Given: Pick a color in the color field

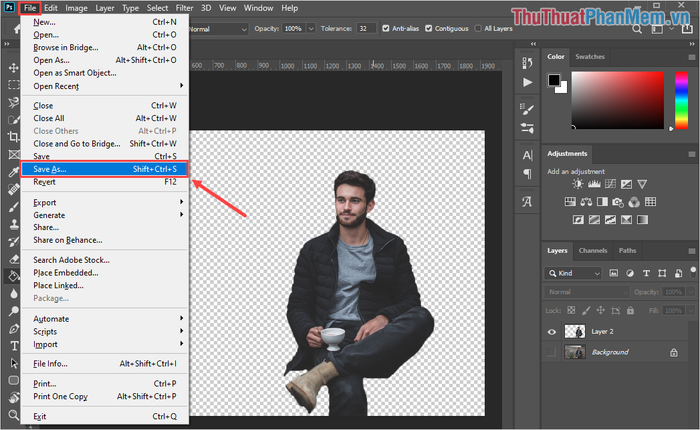Looking at the screenshot, I should [618, 100].
